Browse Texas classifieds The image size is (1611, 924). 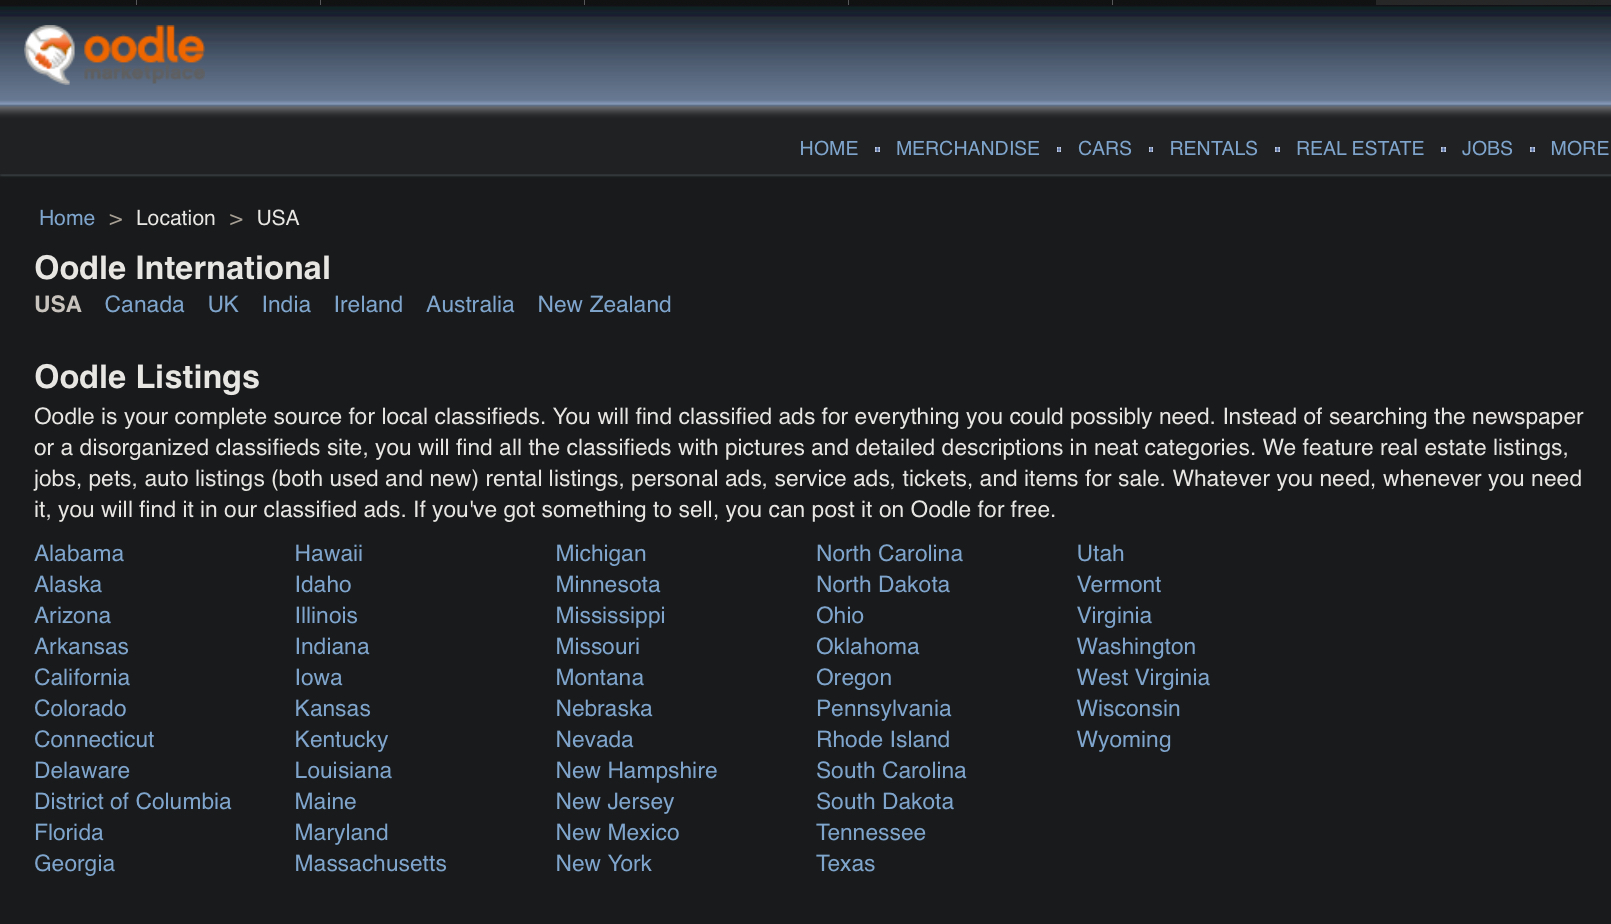coord(846,864)
